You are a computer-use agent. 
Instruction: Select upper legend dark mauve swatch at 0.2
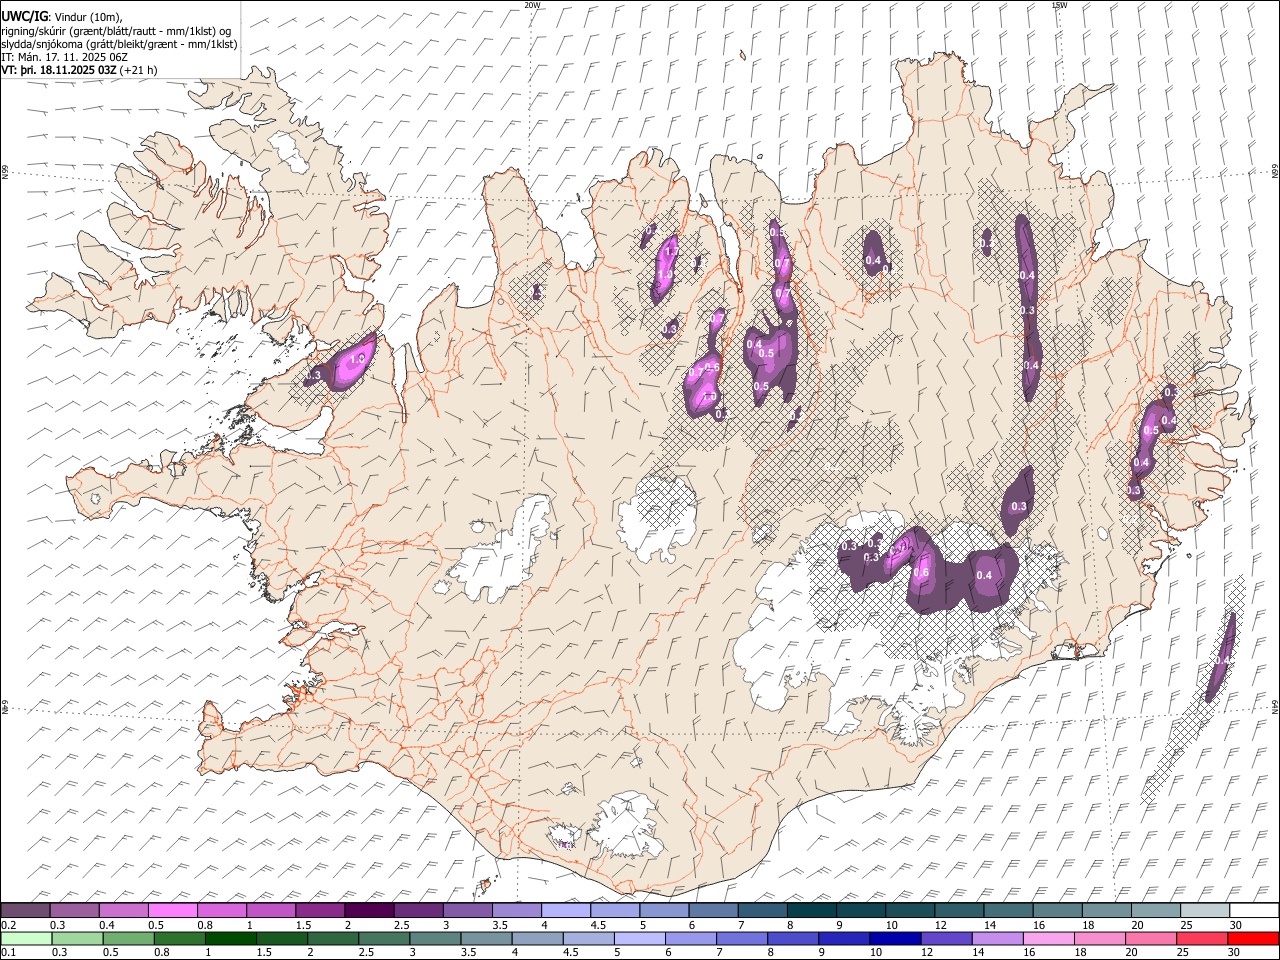click(x=25, y=911)
